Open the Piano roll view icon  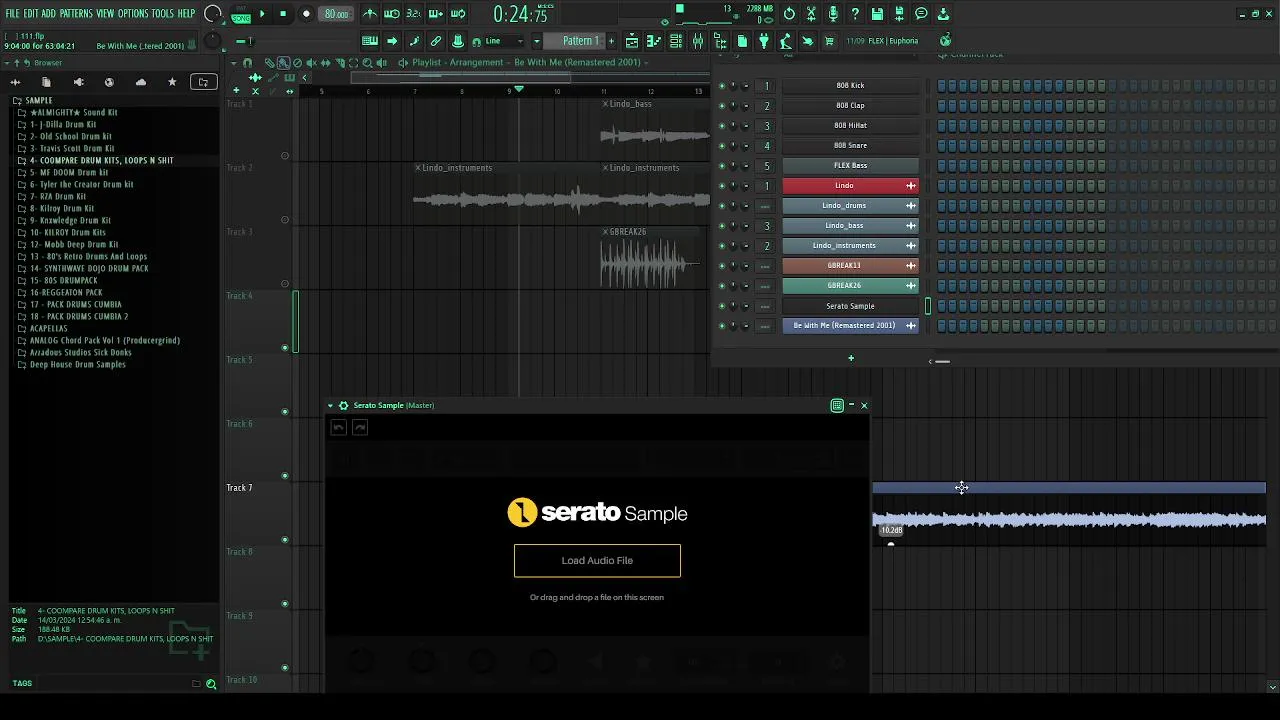tap(654, 41)
